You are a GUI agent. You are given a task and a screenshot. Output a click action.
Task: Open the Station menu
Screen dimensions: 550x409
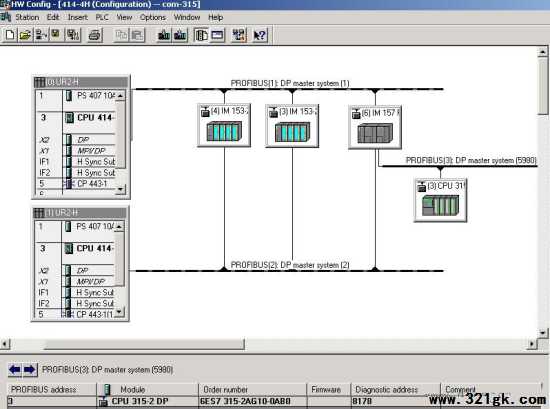pyautogui.click(x=27, y=17)
